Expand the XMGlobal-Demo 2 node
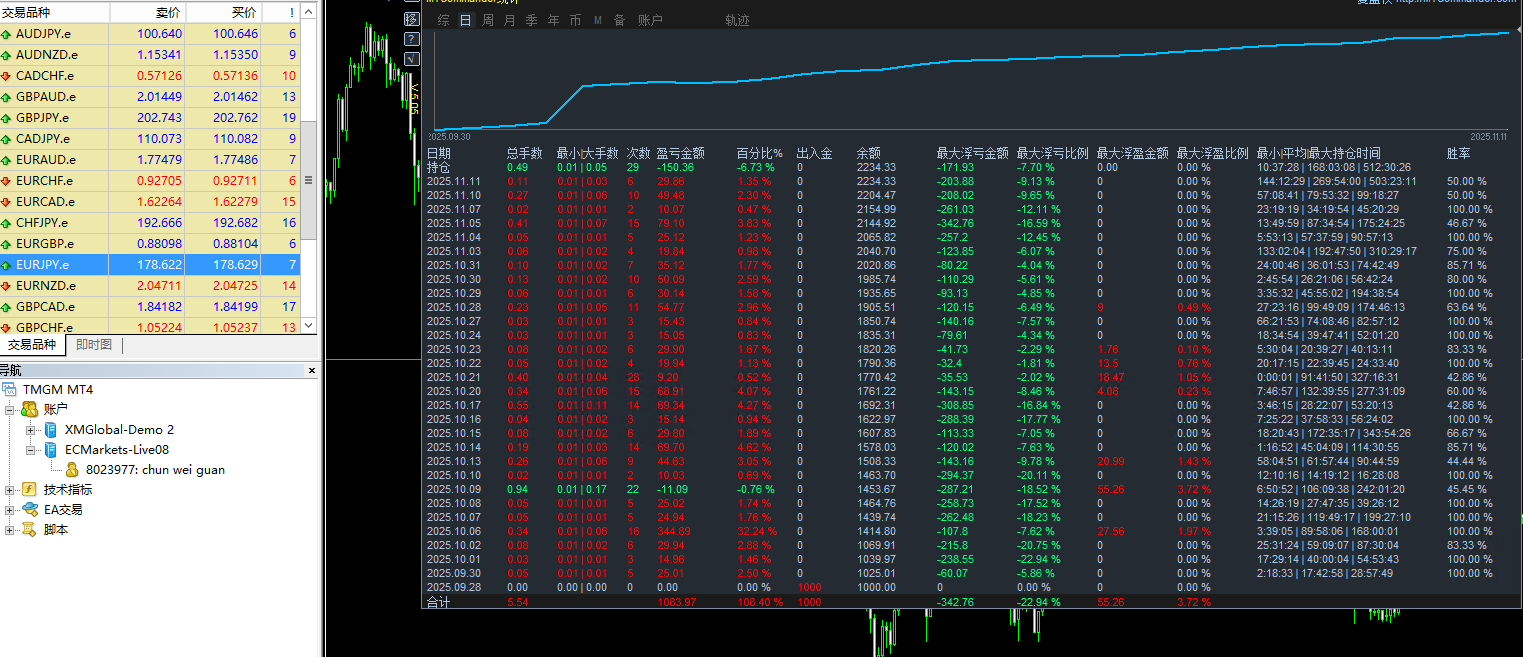 pos(31,429)
